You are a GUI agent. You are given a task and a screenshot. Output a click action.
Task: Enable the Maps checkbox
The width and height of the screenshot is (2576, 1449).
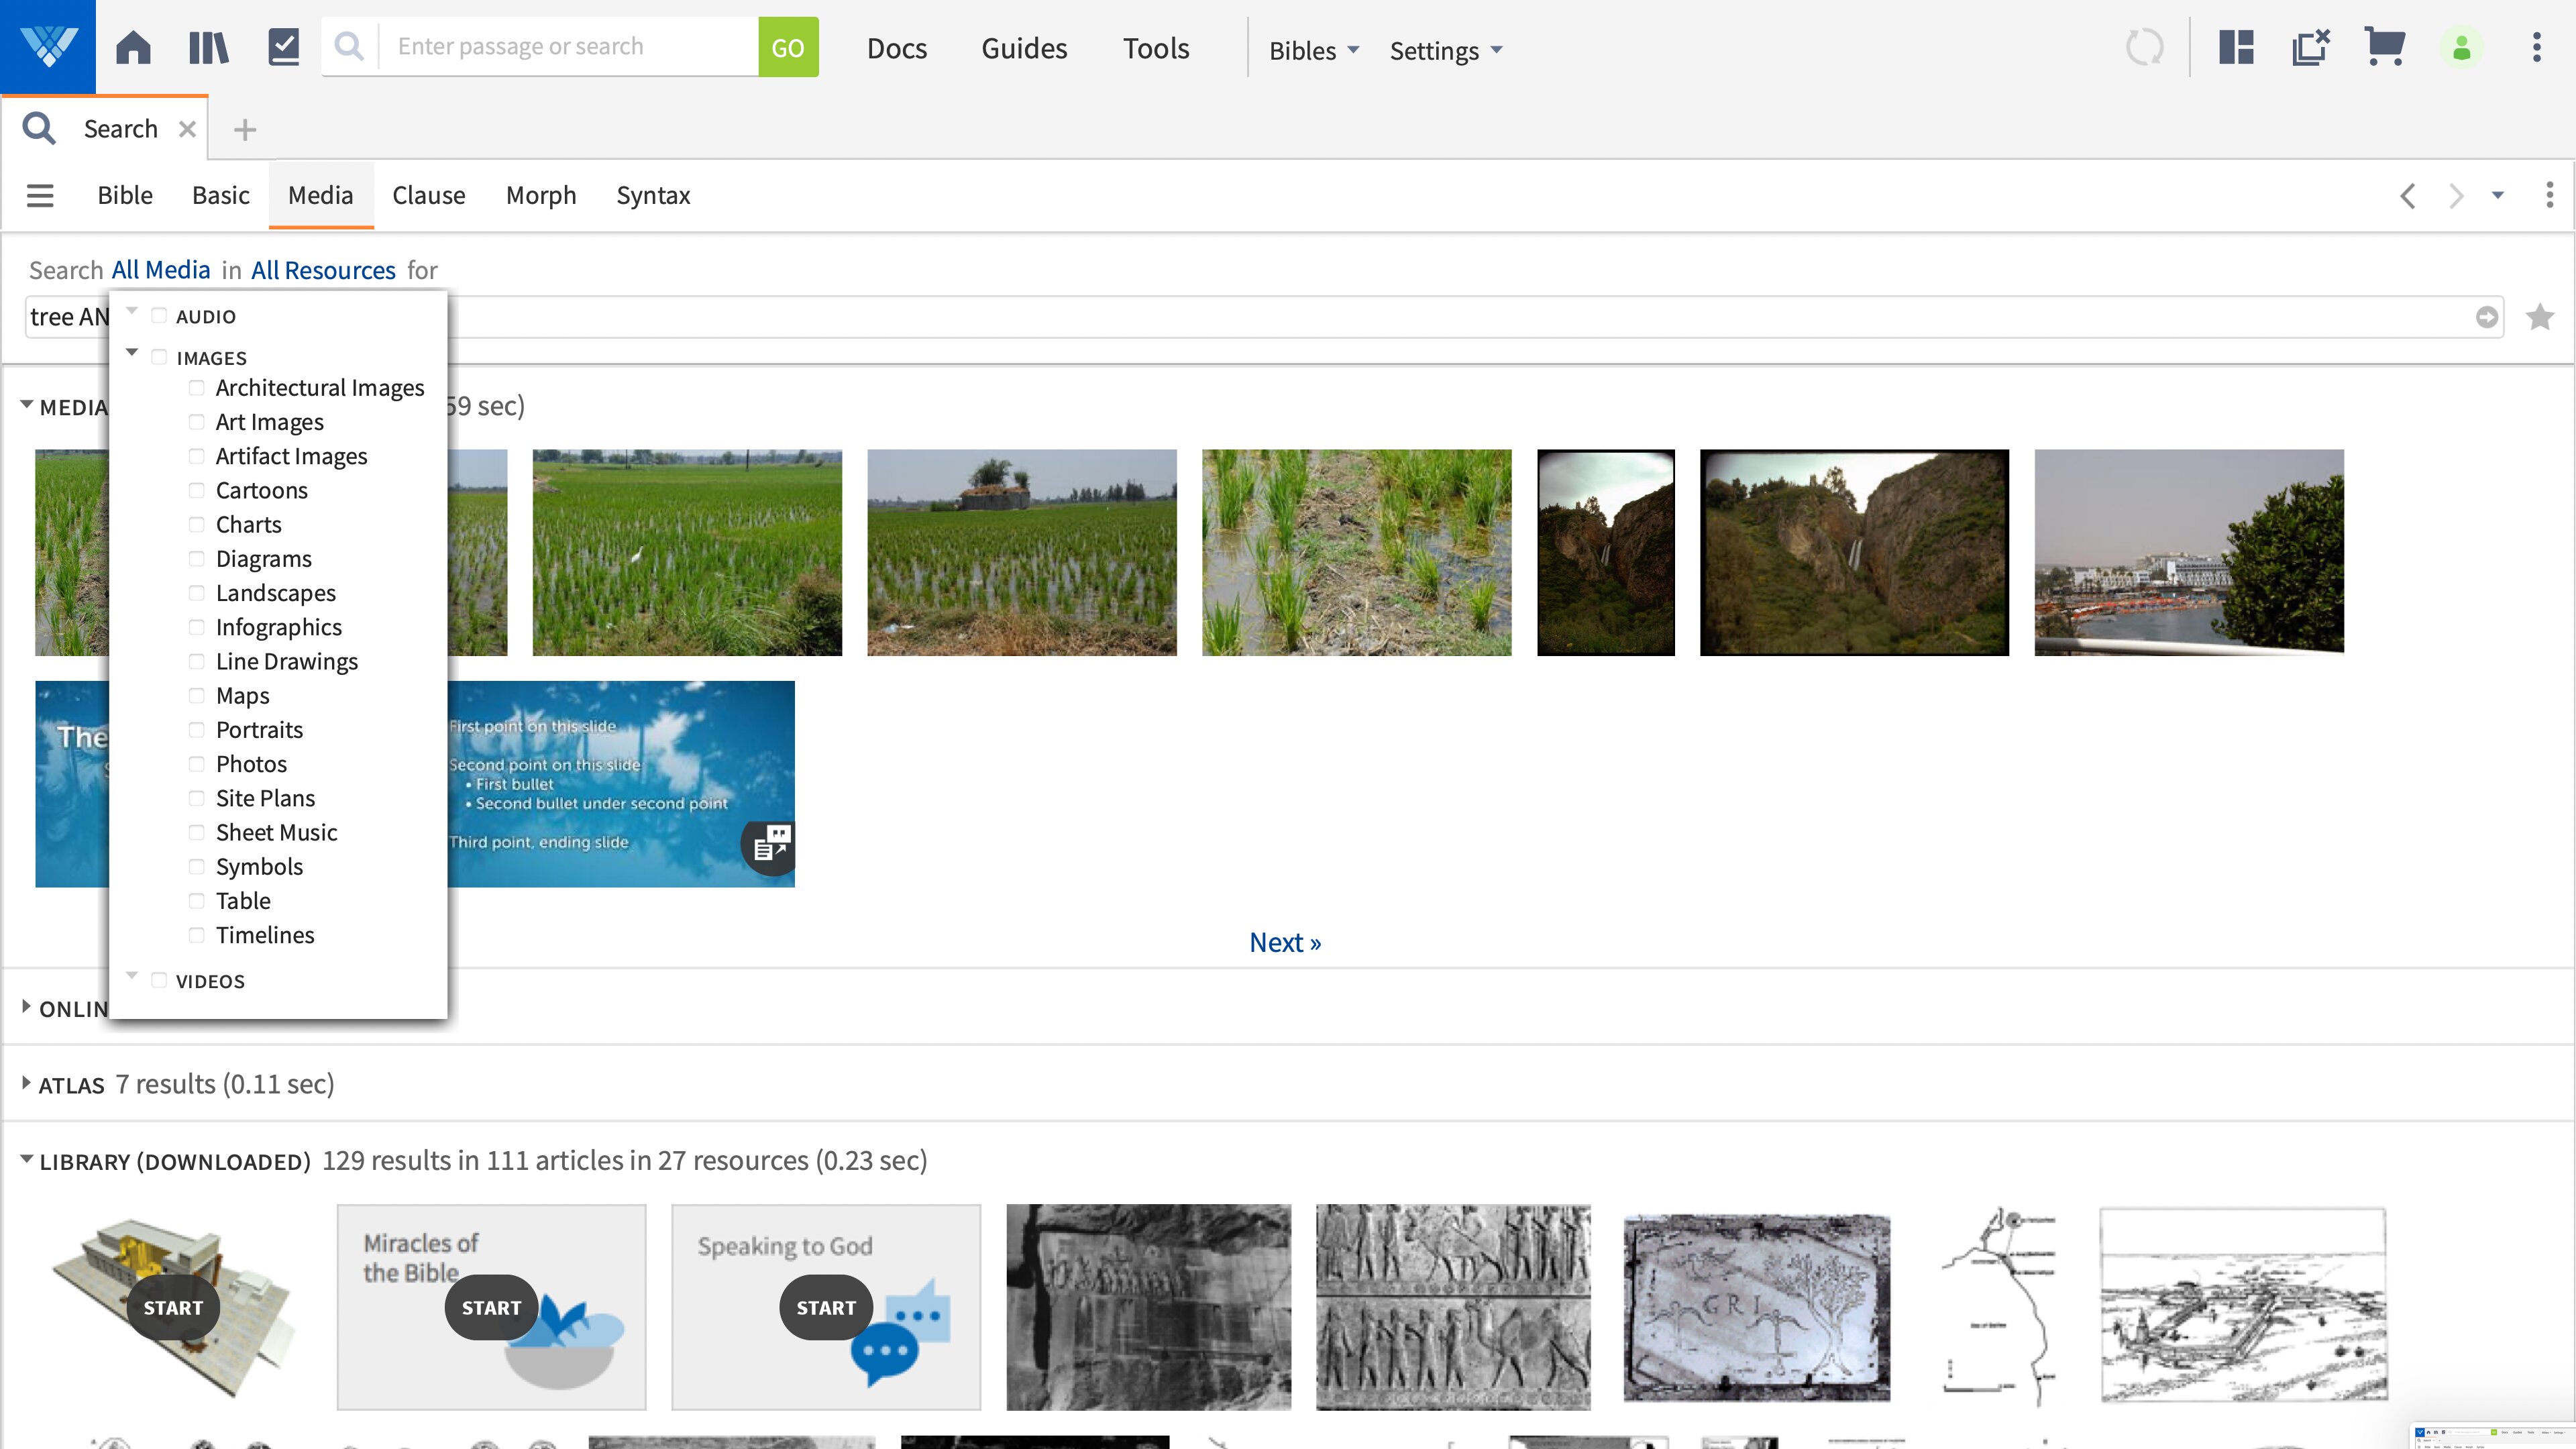coord(197,696)
